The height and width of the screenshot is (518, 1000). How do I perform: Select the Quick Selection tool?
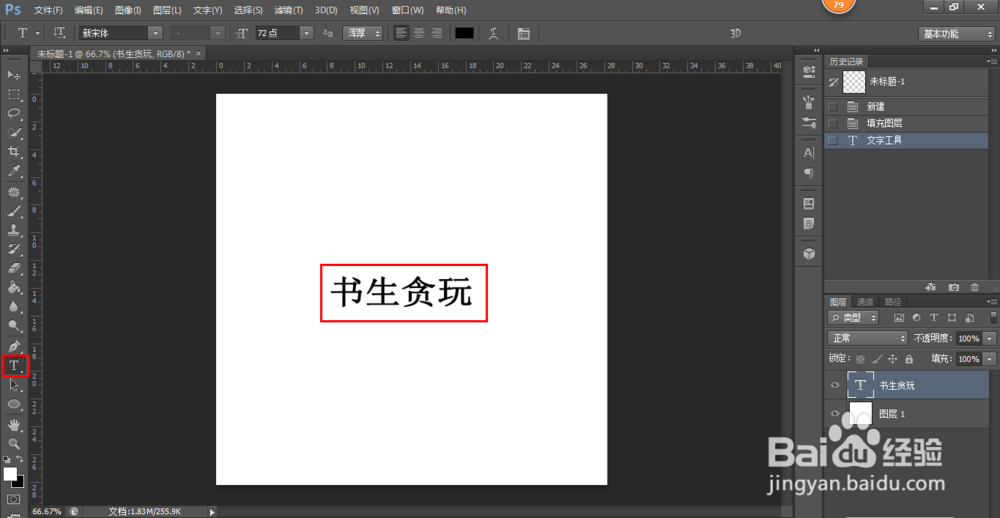click(x=14, y=133)
